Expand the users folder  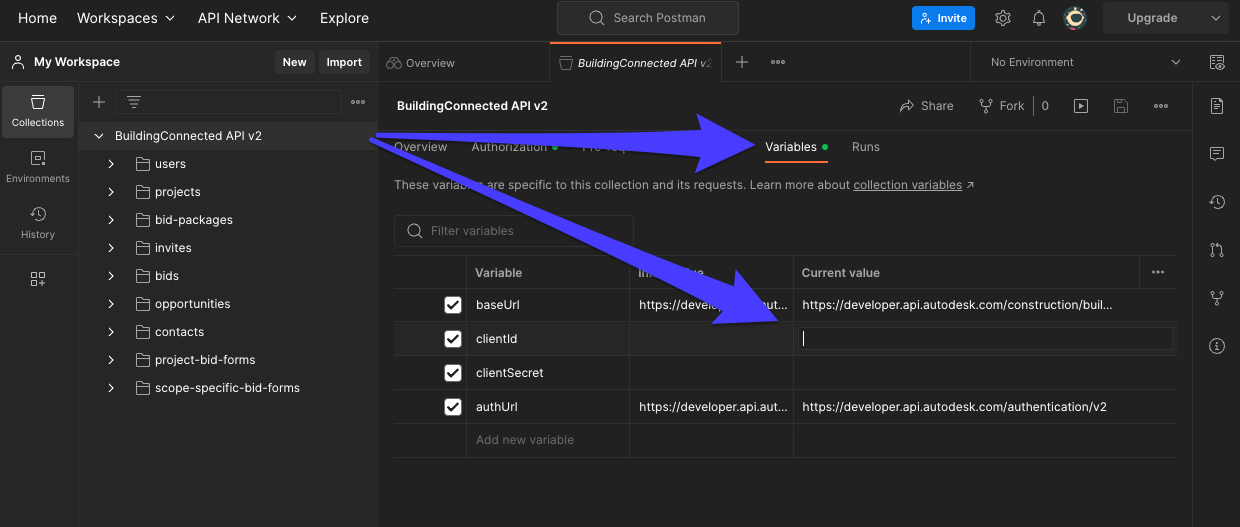[x=111, y=164]
